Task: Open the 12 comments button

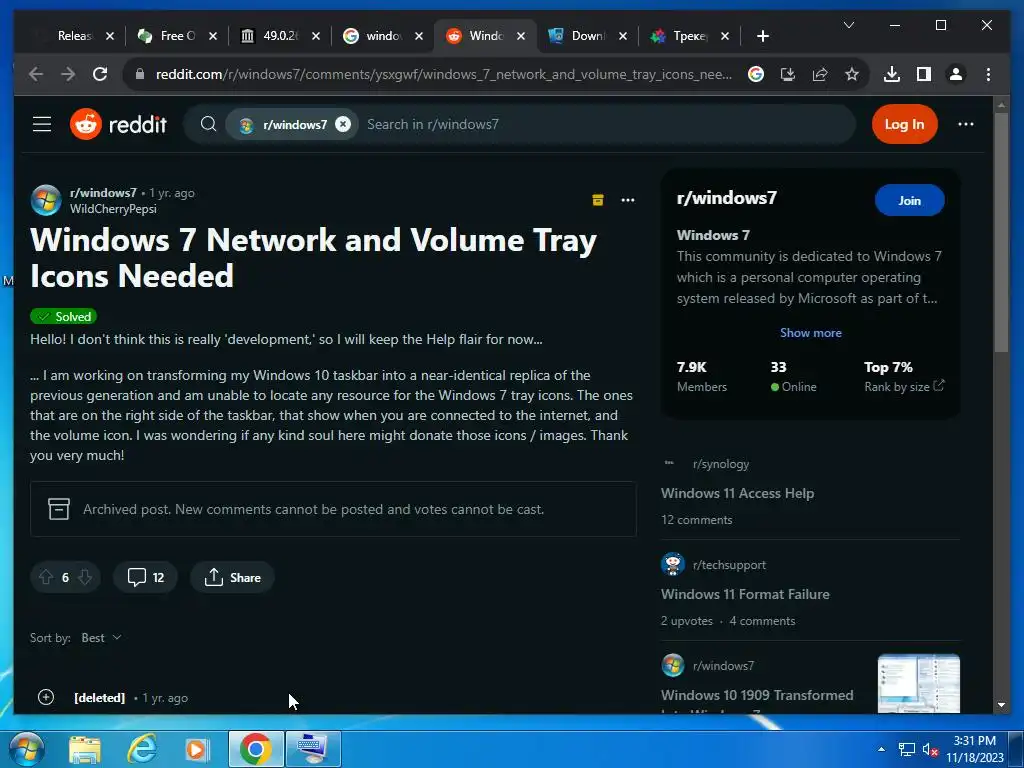Action: coord(145,577)
